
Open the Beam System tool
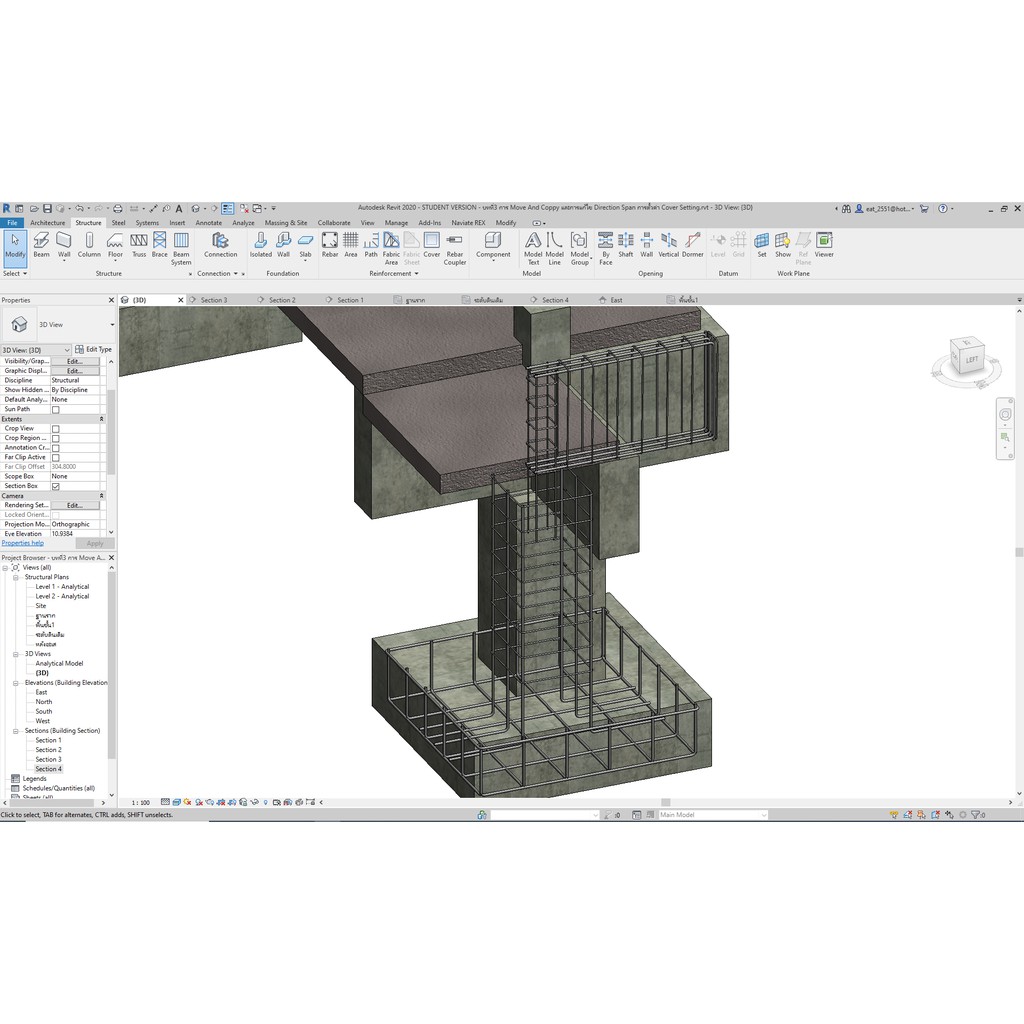181,249
